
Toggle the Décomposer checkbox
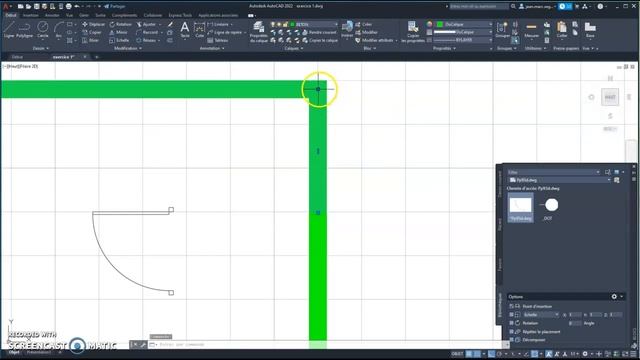pos(511,340)
